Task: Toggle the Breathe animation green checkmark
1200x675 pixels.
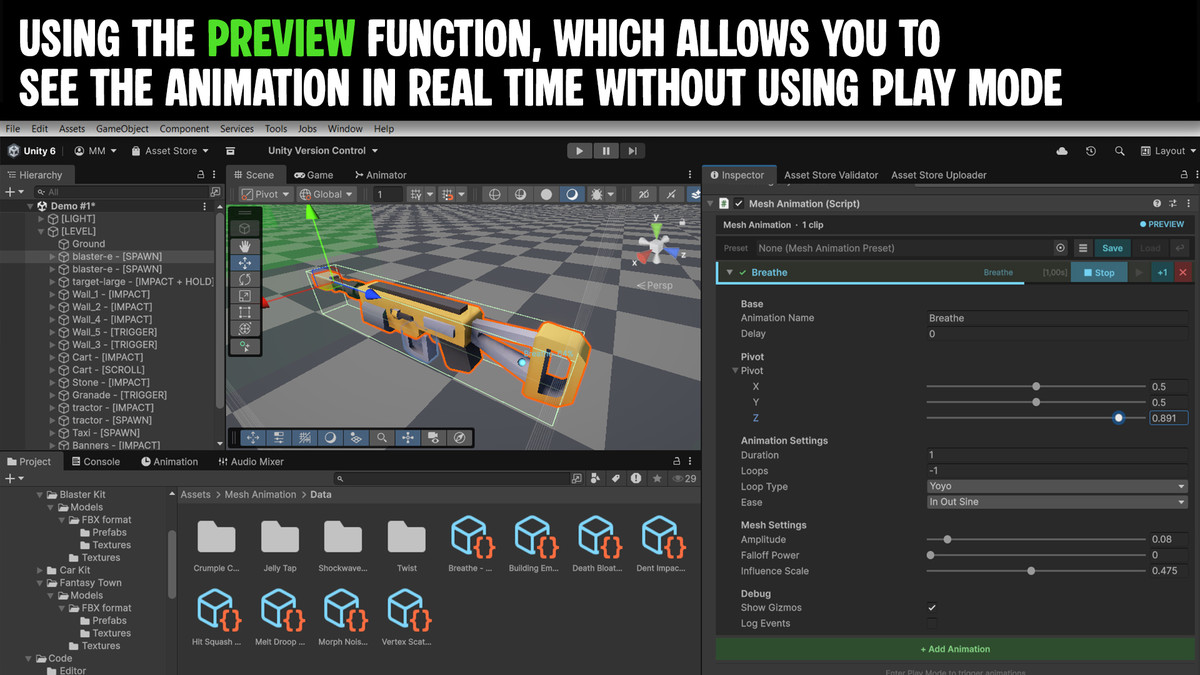Action: point(742,272)
